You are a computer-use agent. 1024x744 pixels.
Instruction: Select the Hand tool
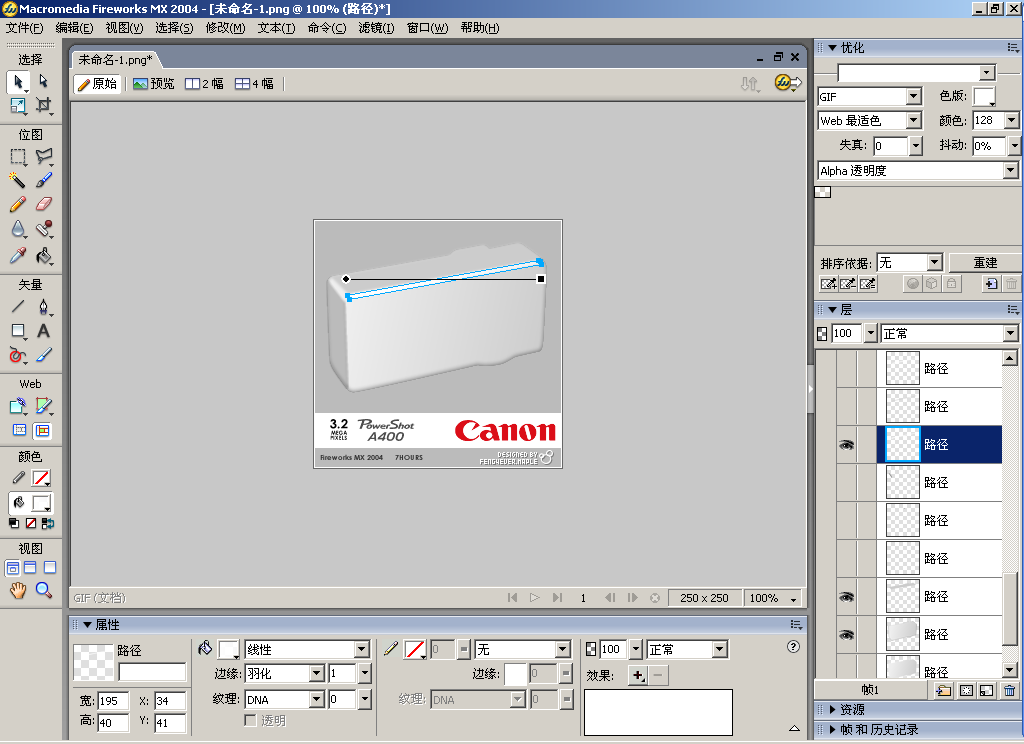click(18, 590)
